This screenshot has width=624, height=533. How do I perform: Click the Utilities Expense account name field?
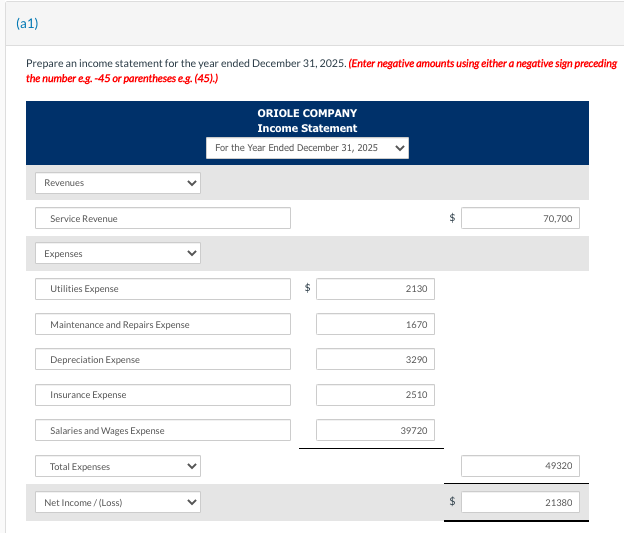pos(163,289)
